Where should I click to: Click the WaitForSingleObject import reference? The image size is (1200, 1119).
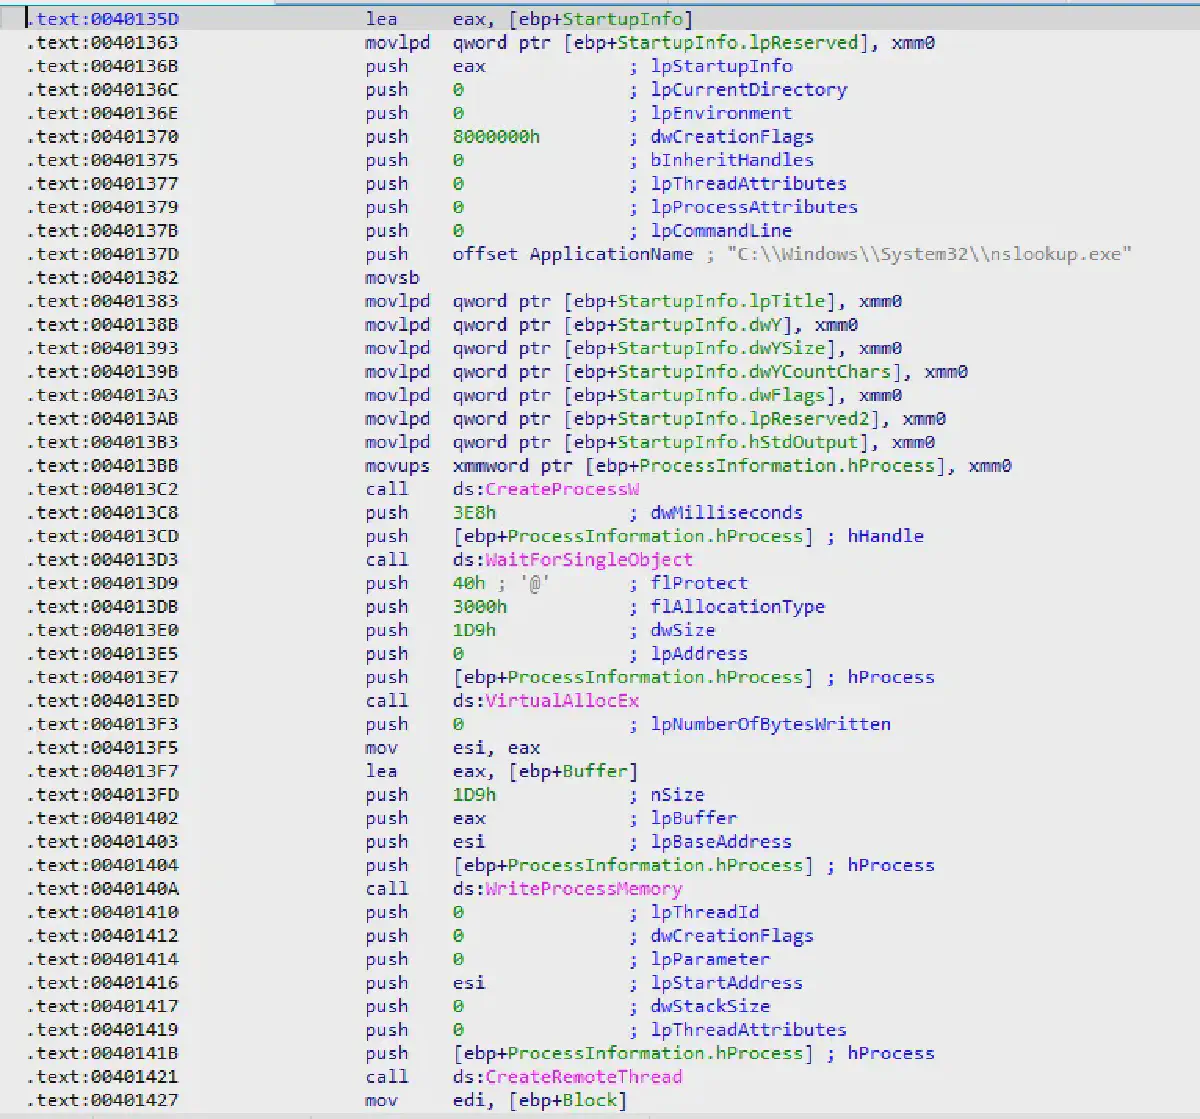coord(588,559)
